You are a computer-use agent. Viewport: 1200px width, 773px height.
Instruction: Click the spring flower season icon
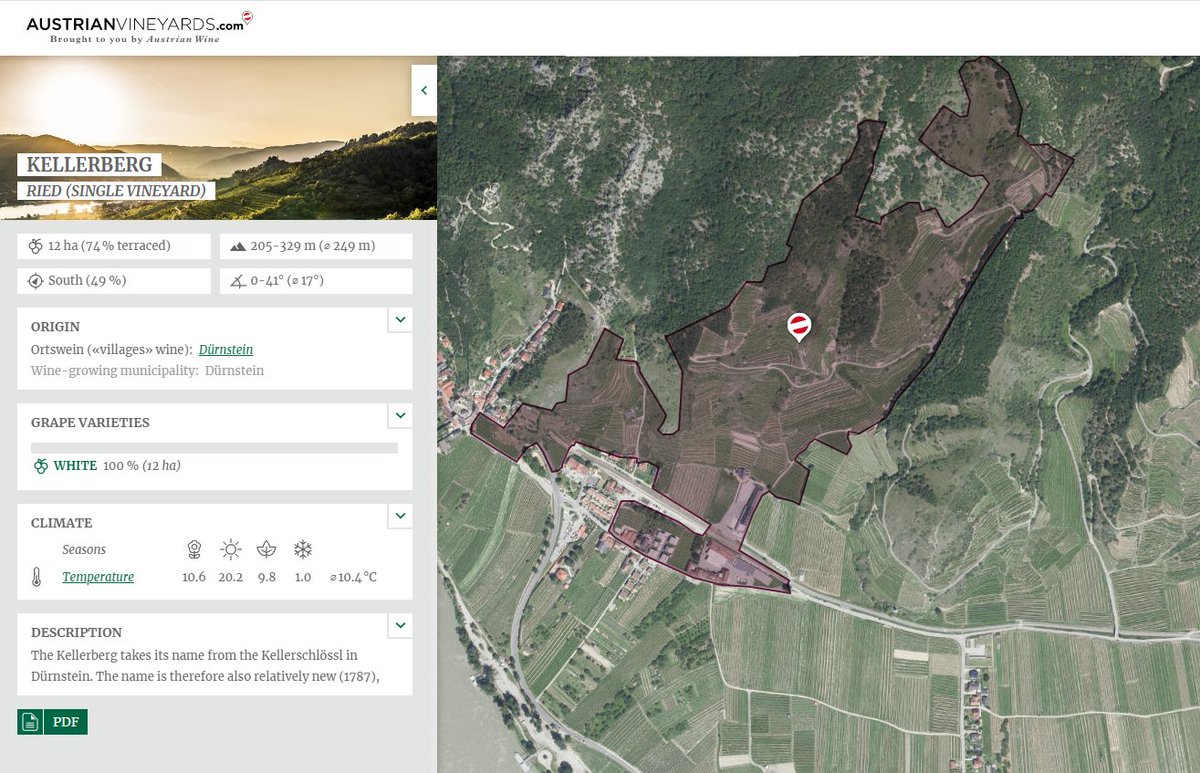point(194,549)
